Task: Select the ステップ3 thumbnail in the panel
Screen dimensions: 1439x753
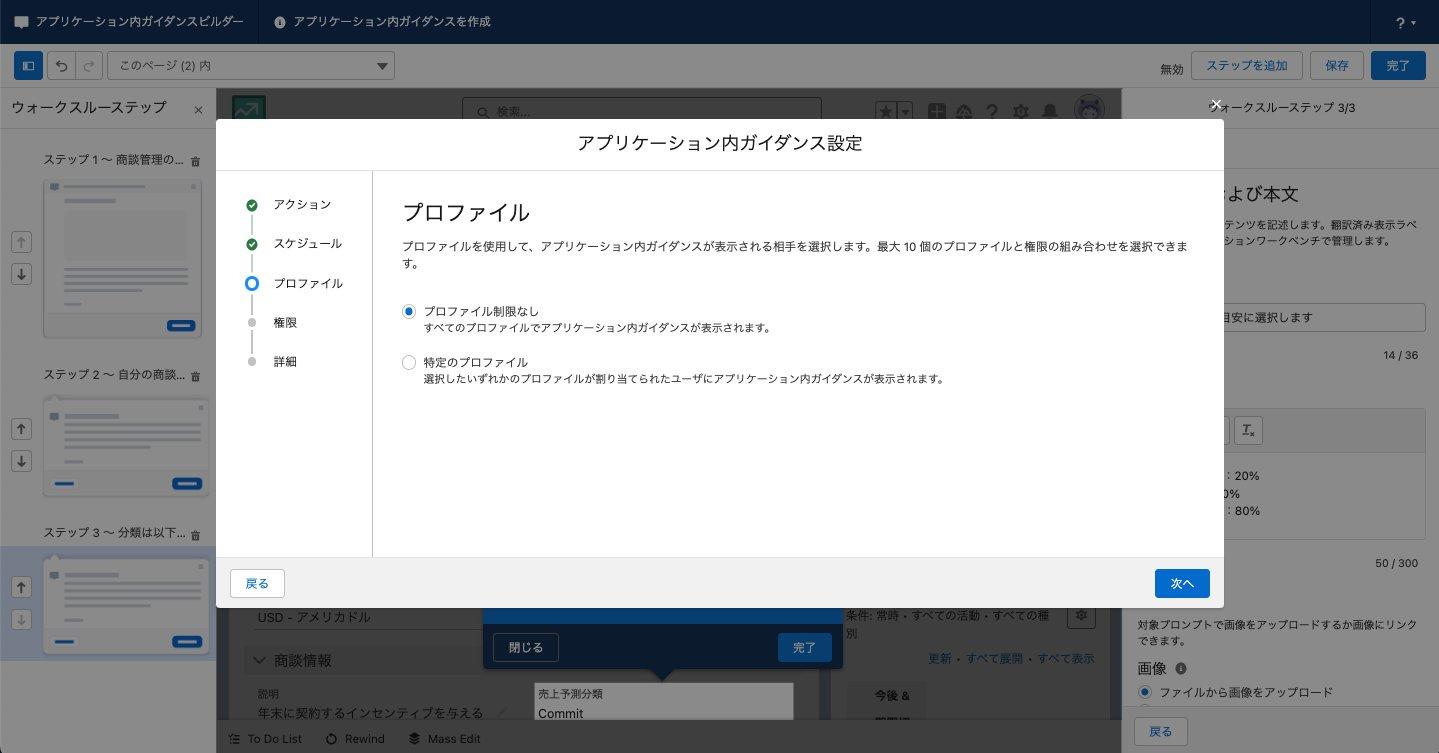Action: 125,605
